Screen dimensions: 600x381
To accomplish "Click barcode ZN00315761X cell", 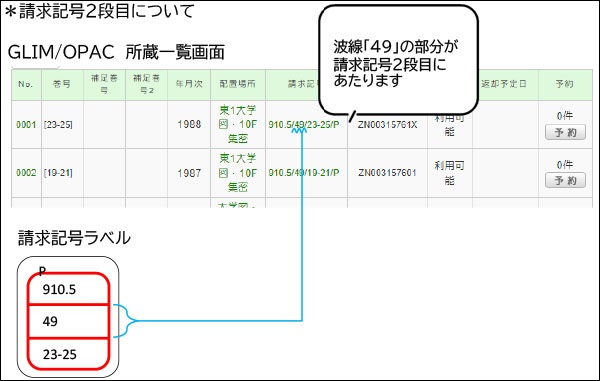I will coord(387,125).
